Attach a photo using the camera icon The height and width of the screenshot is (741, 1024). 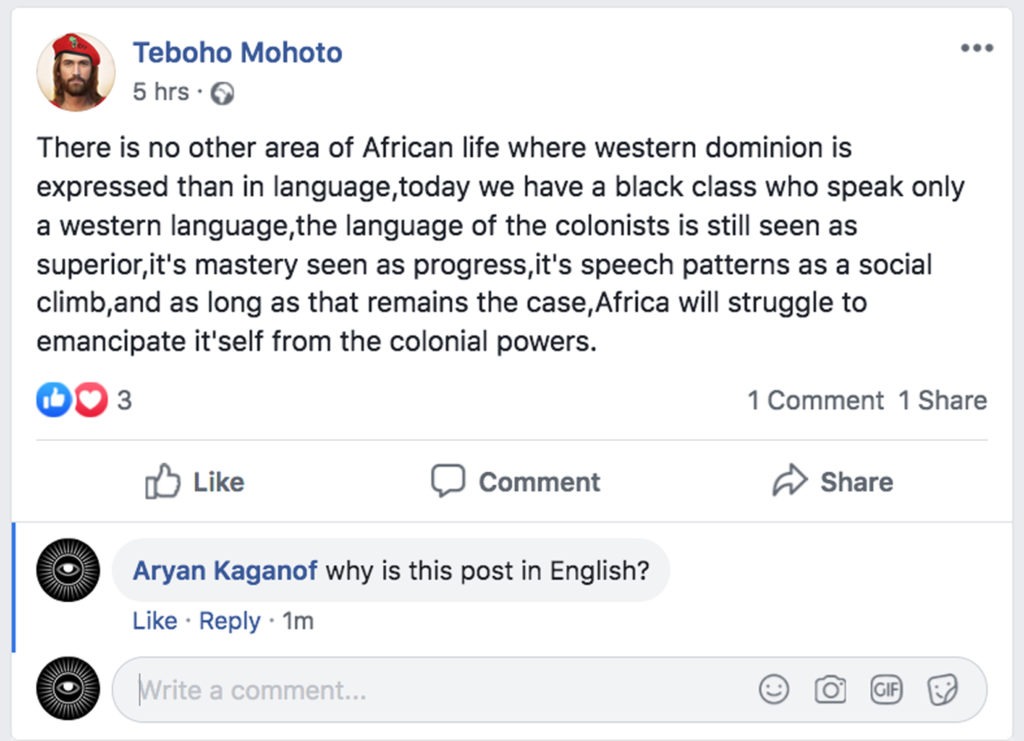(830, 689)
